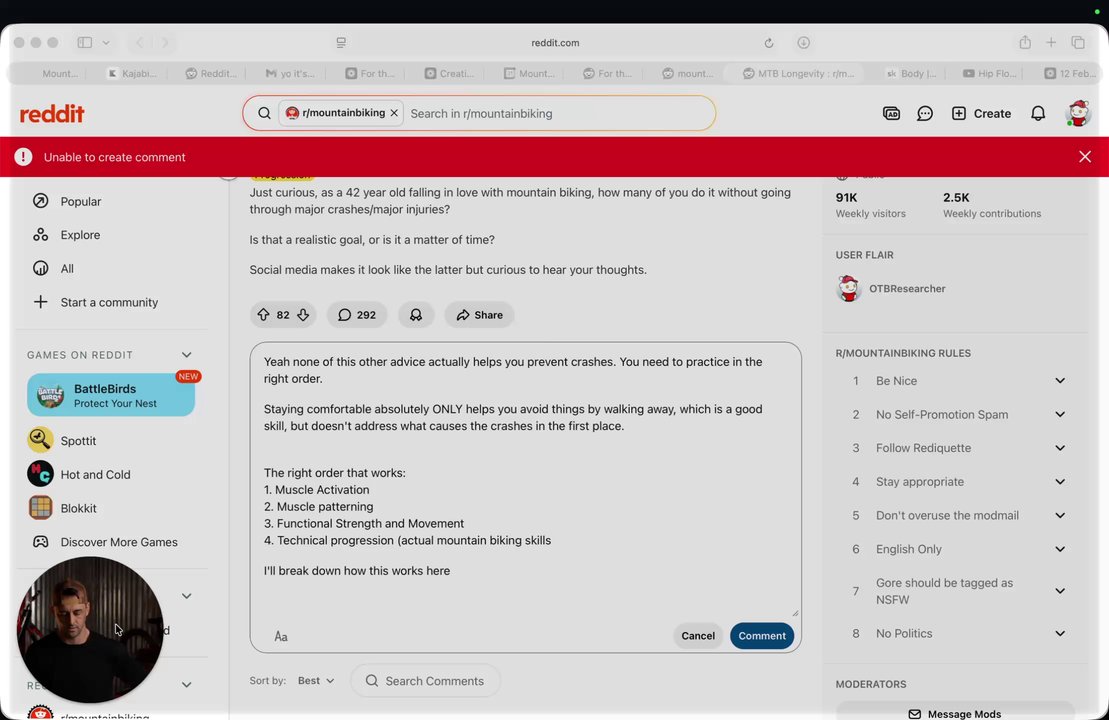Image resolution: width=1109 pixels, height=720 pixels.
Task: Collapse the Games on Reddit section
Action: 186,355
